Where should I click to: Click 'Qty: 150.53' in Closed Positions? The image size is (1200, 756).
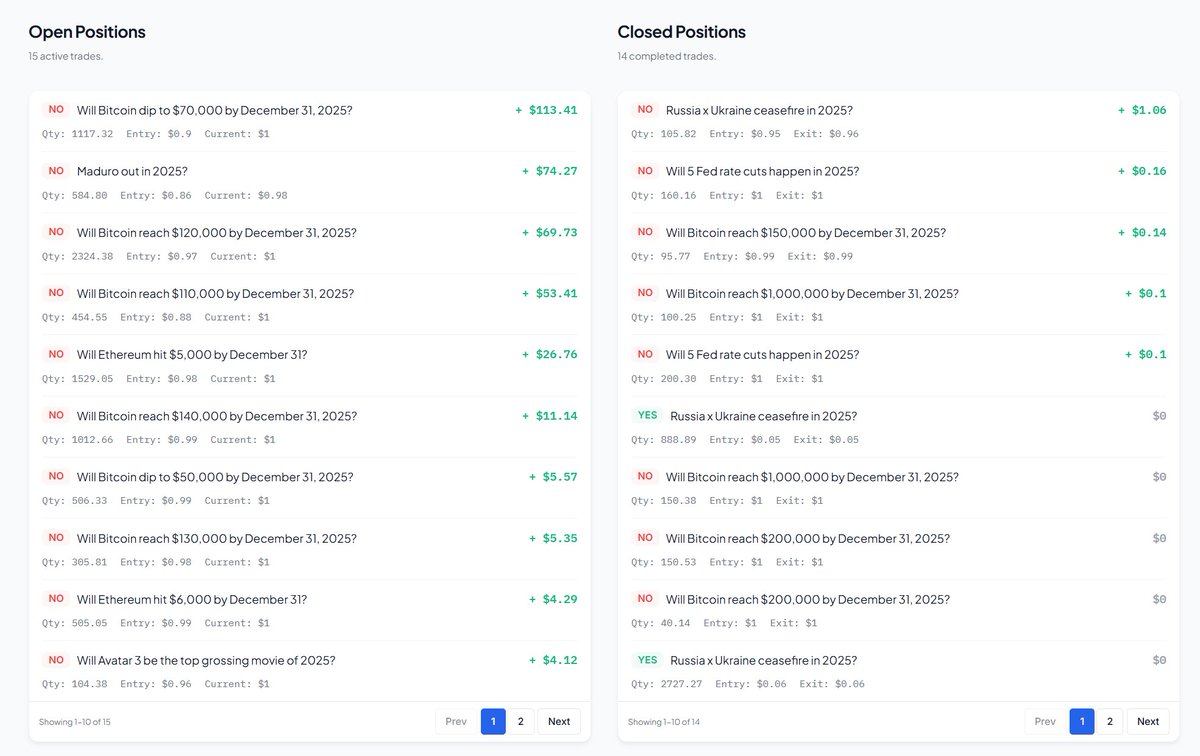click(x=664, y=562)
